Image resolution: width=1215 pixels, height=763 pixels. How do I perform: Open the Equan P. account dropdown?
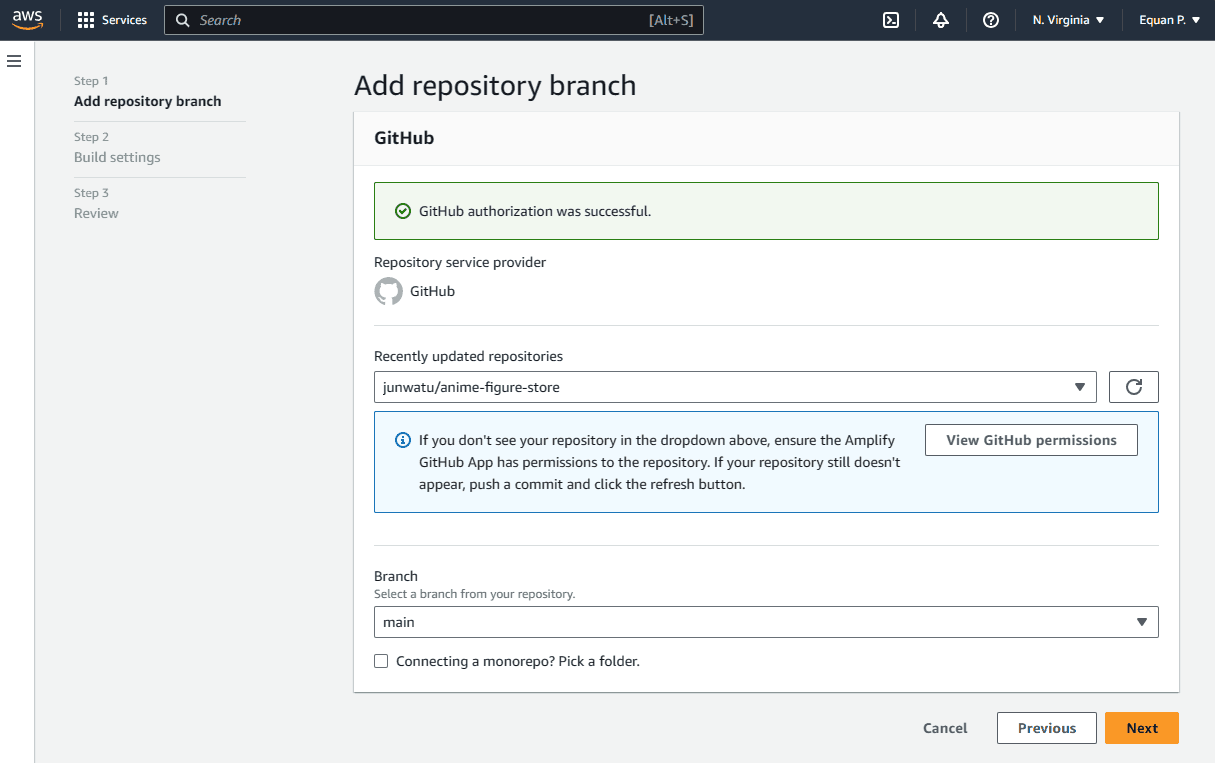tap(1169, 20)
